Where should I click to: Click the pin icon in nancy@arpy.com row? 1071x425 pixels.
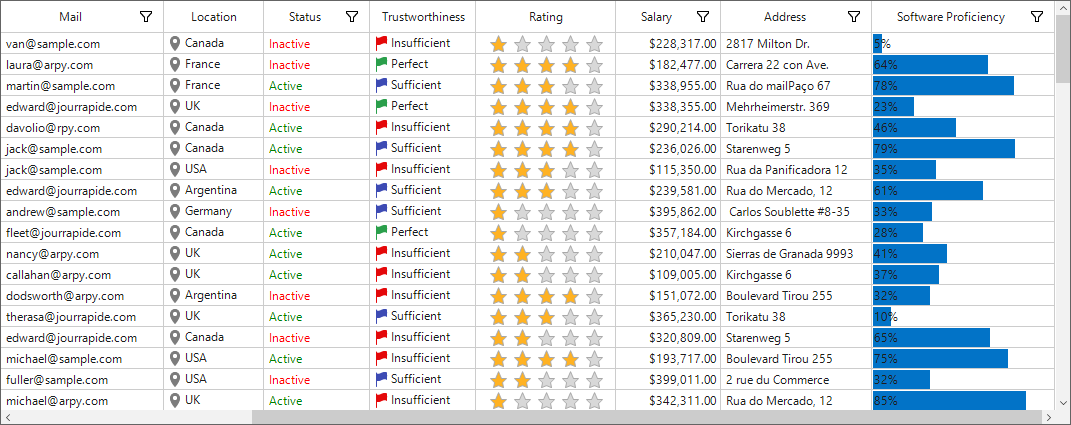tap(176, 253)
